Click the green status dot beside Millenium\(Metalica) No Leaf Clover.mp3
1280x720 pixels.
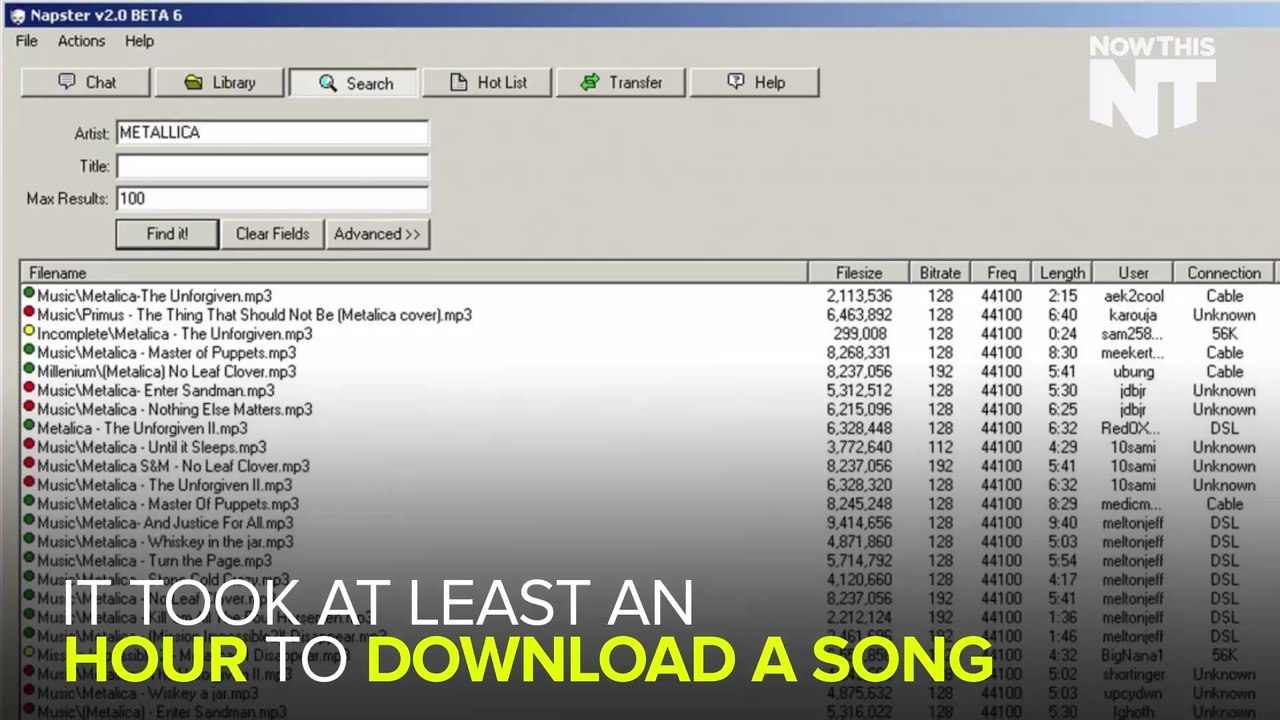tap(29, 370)
